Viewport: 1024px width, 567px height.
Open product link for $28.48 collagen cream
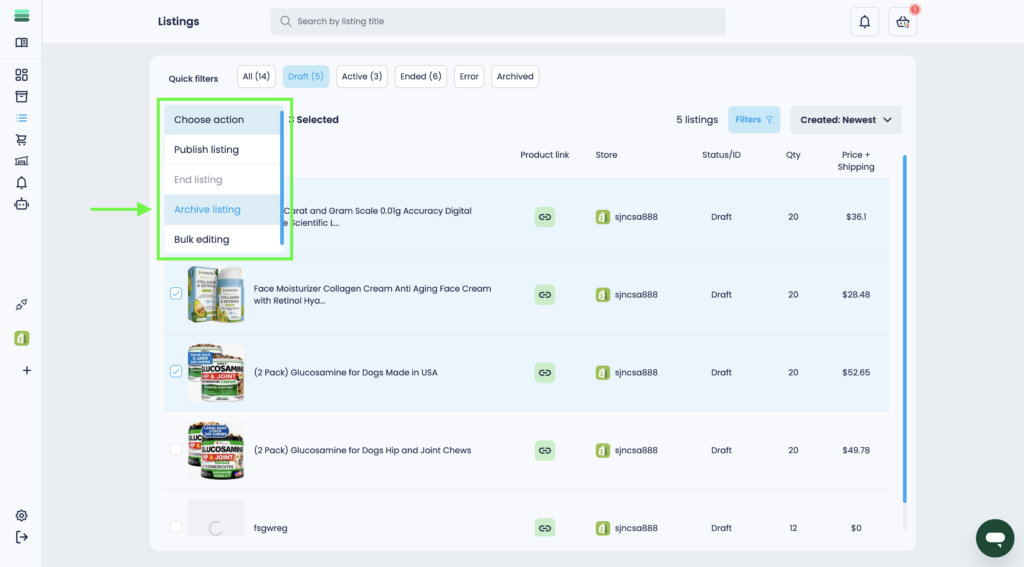pyautogui.click(x=544, y=295)
